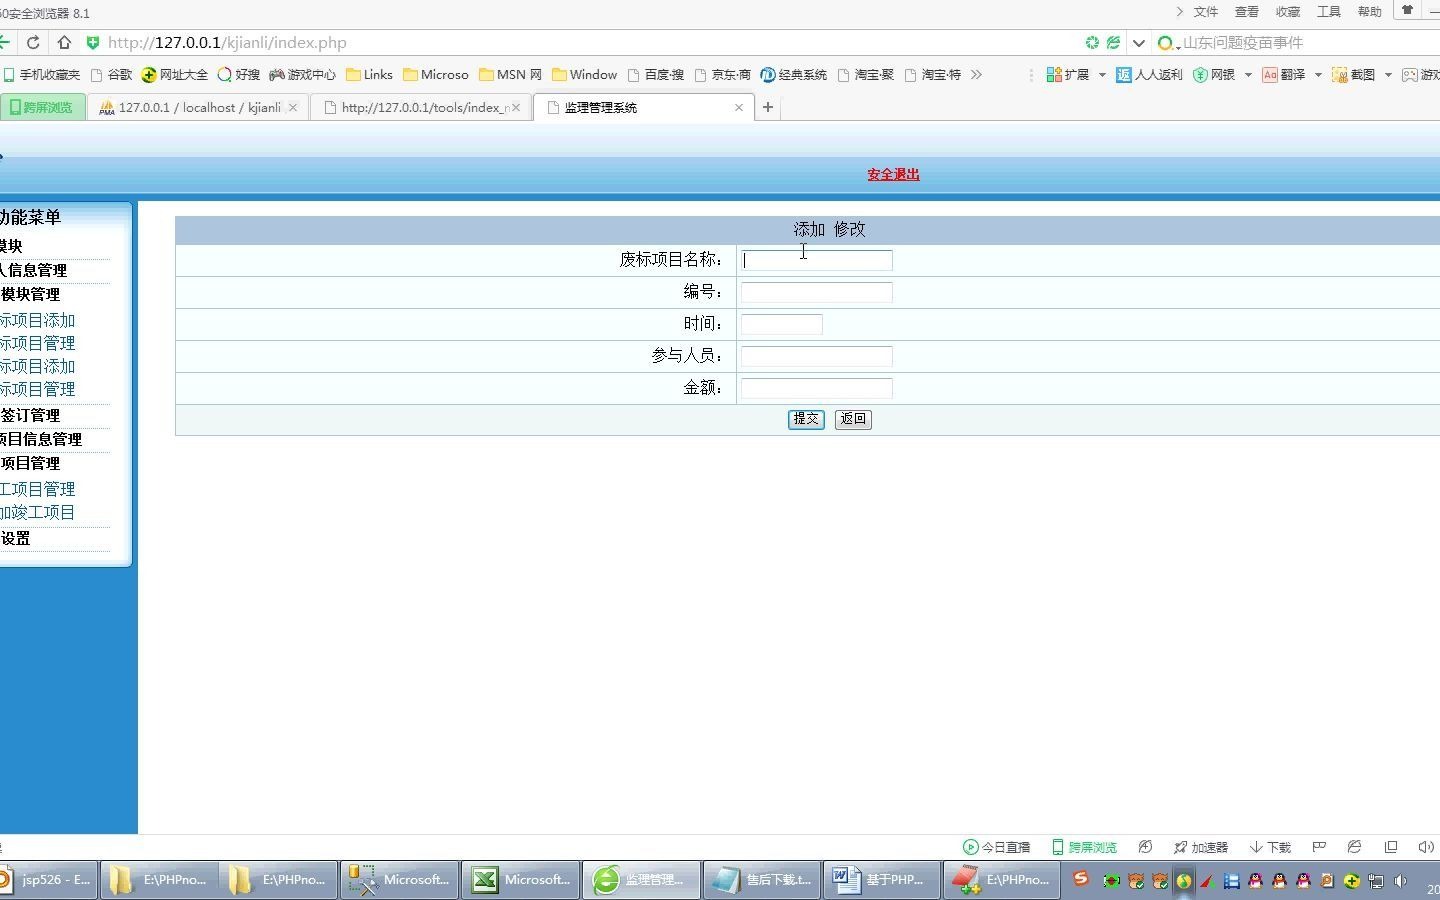The height and width of the screenshot is (900, 1440).
Task: Click the system volume tray icon
Action: coord(1401,881)
